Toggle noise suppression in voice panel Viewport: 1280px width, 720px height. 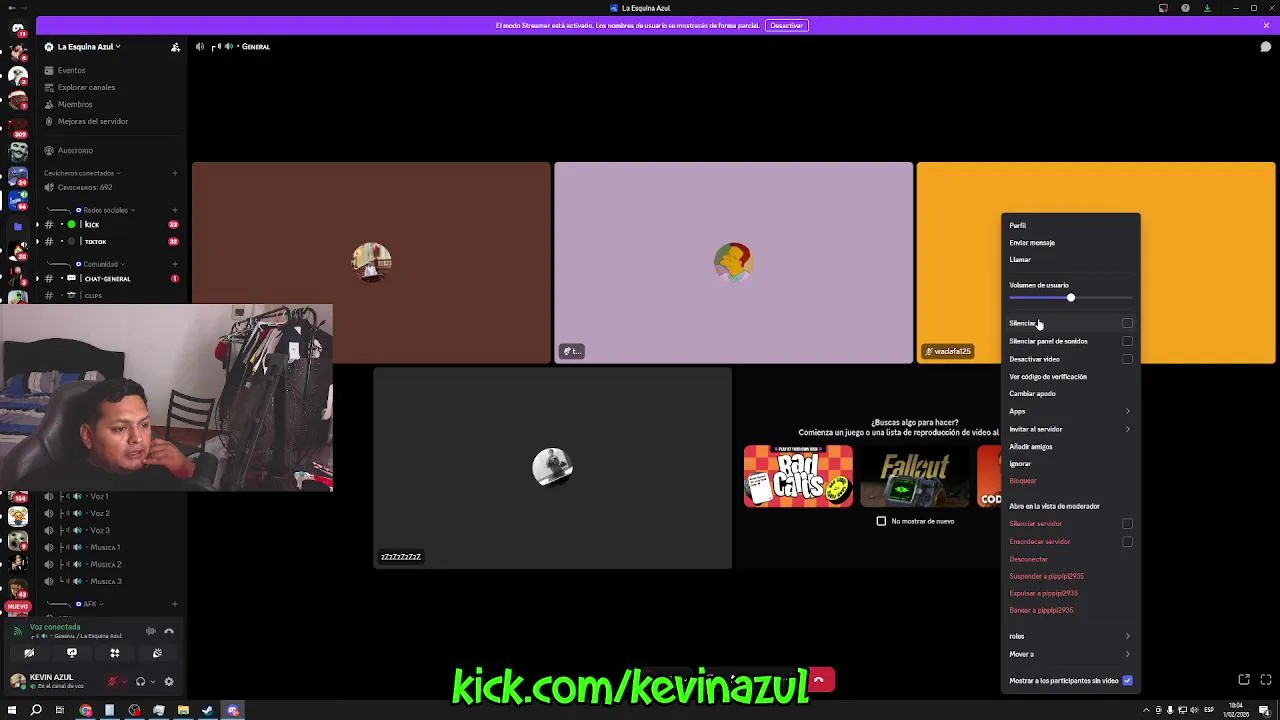coord(151,631)
